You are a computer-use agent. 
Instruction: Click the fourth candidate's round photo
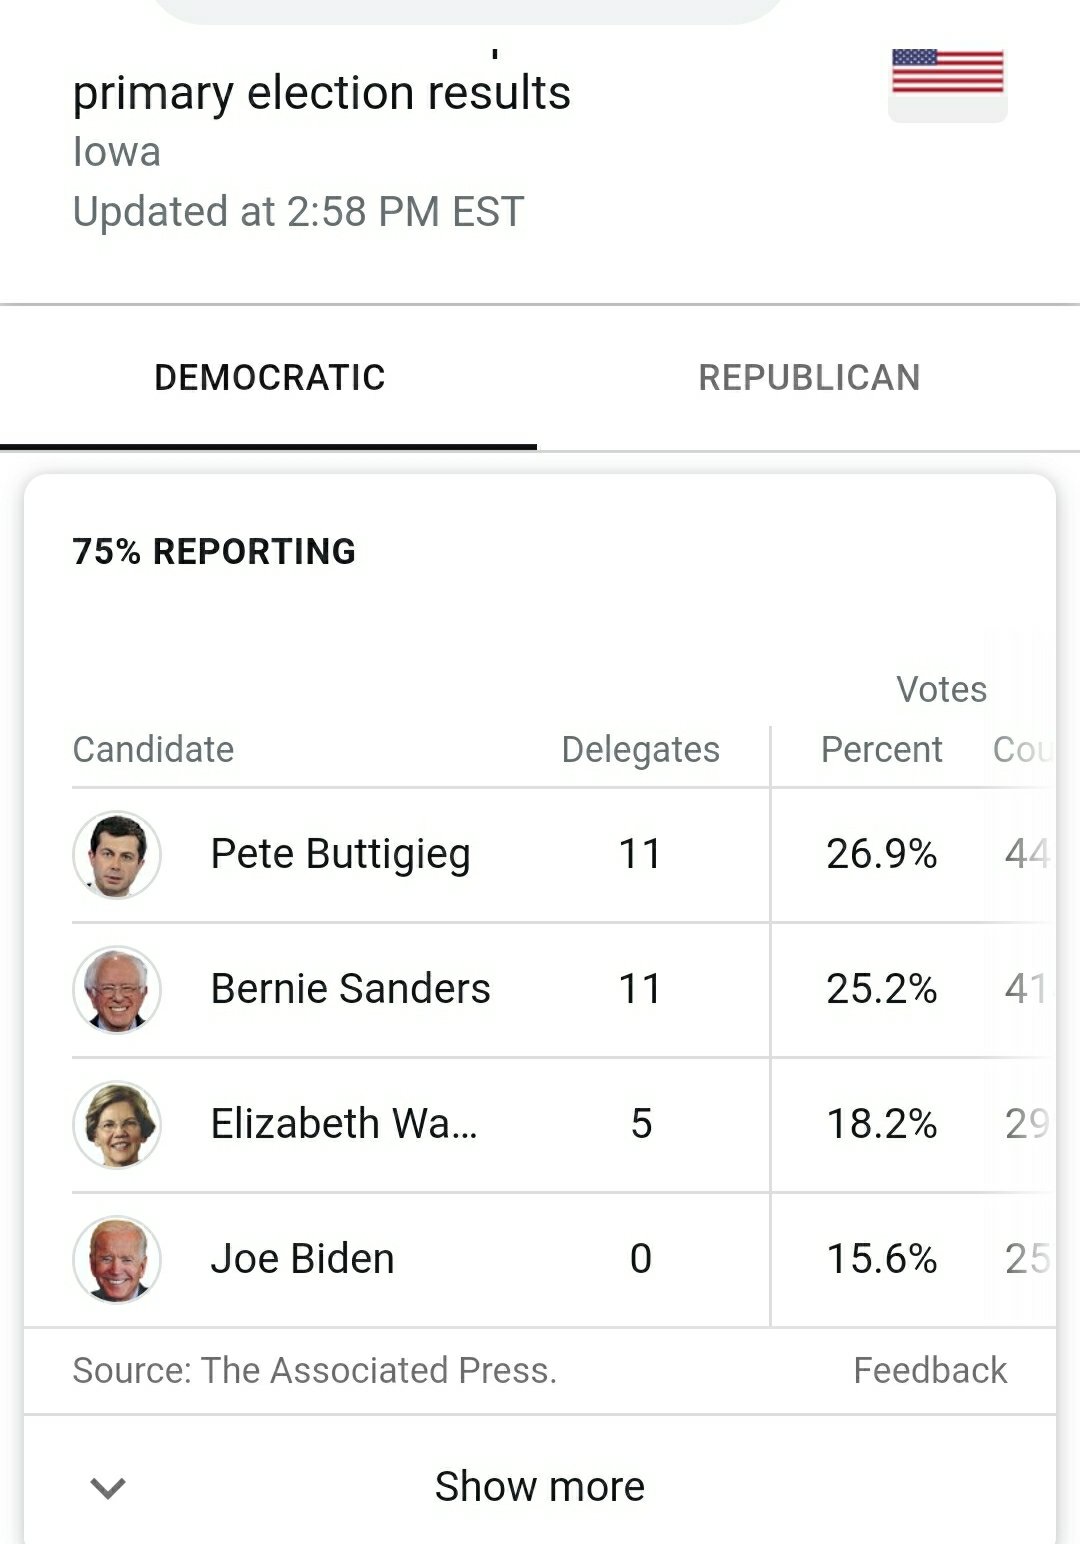[x=117, y=1260]
